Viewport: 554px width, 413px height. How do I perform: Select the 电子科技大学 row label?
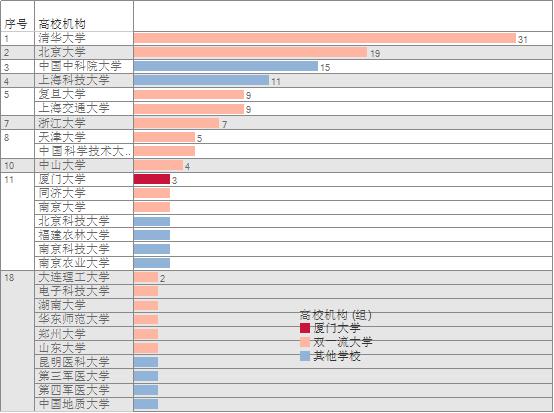point(74,291)
